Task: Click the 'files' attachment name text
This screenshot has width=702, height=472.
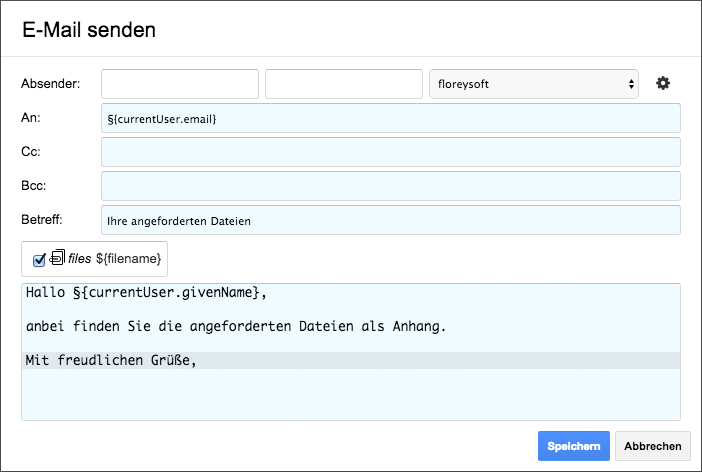Action: click(x=80, y=258)
